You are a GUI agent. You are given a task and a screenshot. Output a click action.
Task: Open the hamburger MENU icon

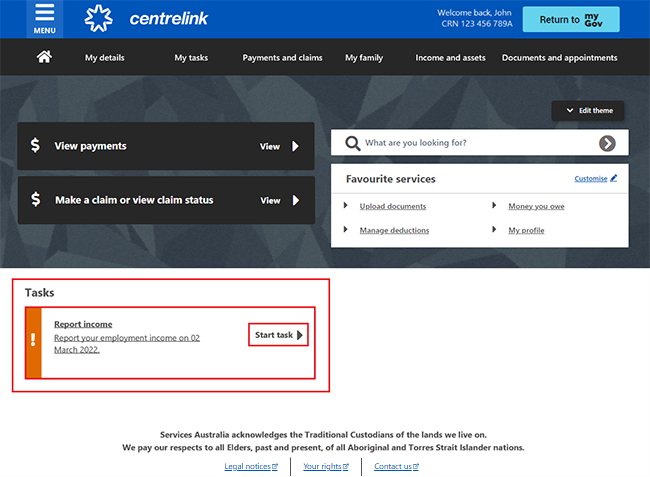[44, 19]
